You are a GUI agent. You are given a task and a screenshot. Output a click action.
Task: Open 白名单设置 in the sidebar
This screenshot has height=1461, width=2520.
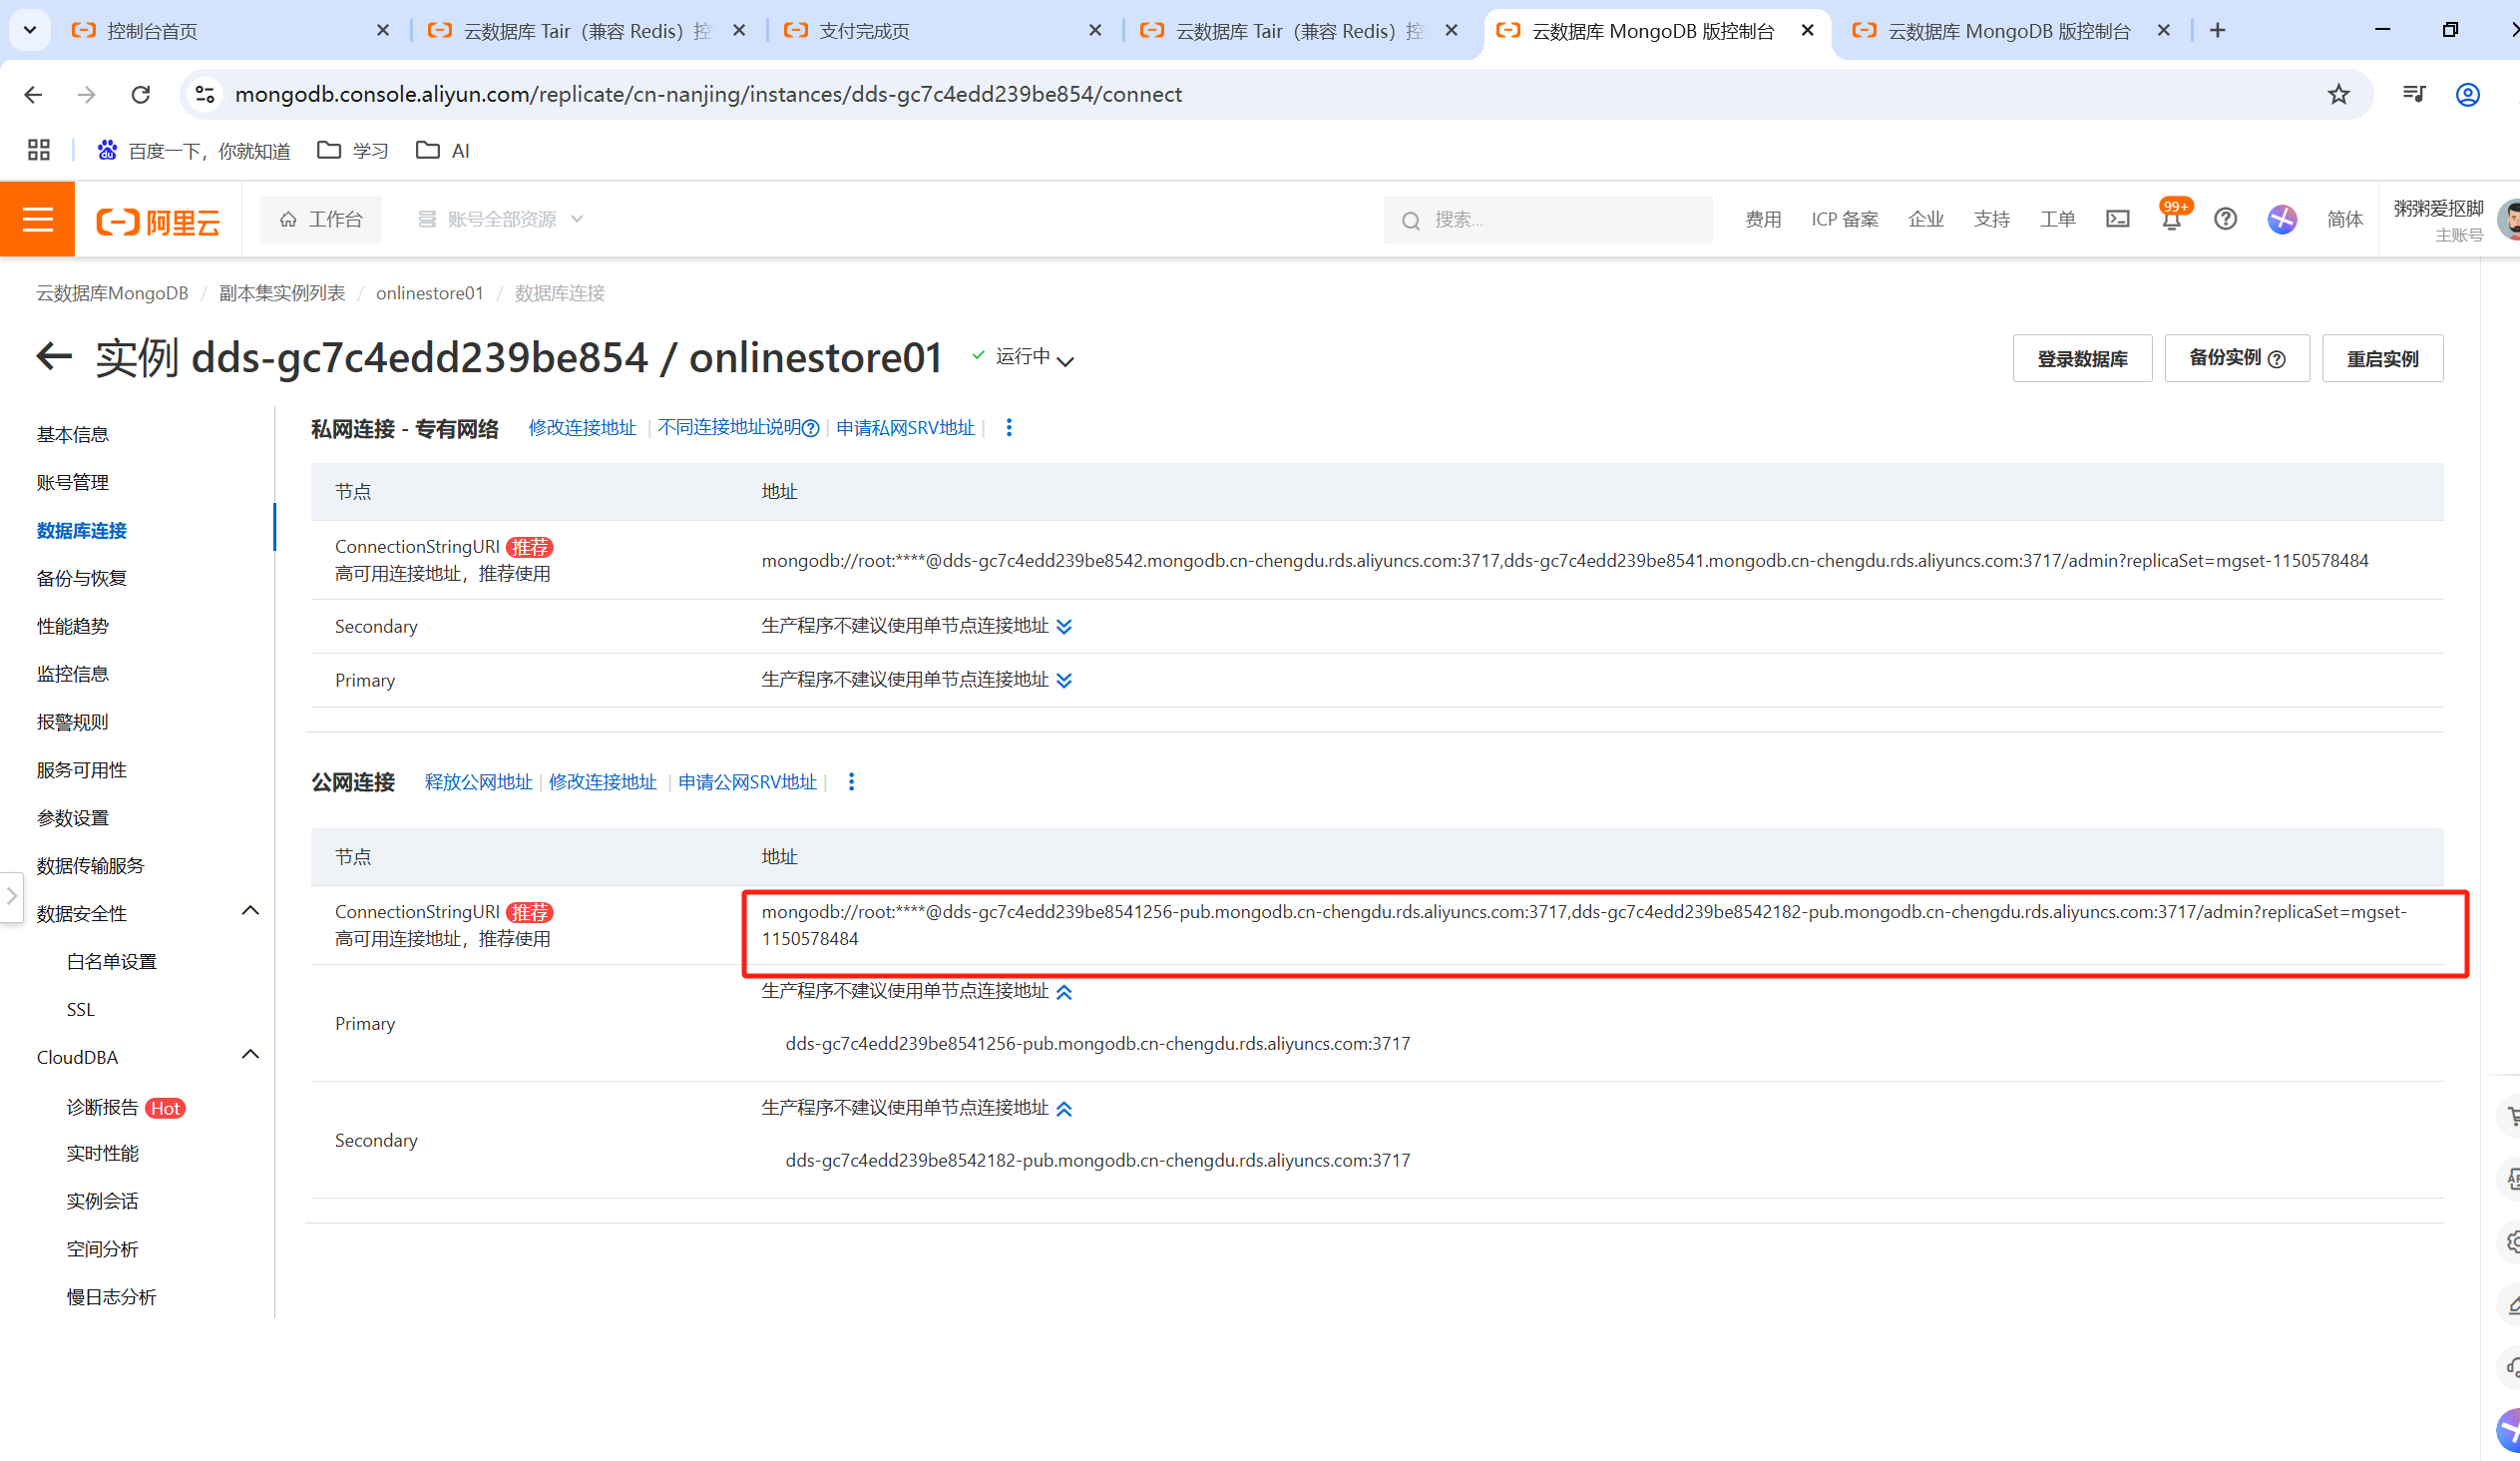pos(112,962)
